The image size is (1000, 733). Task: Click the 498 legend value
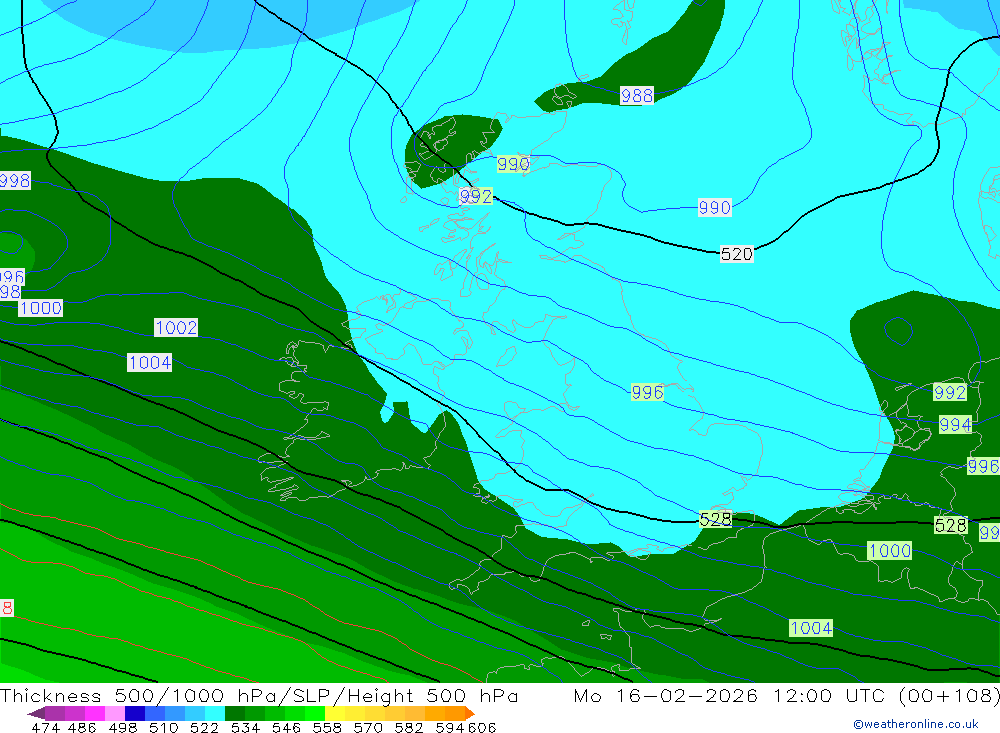[122, 727]
